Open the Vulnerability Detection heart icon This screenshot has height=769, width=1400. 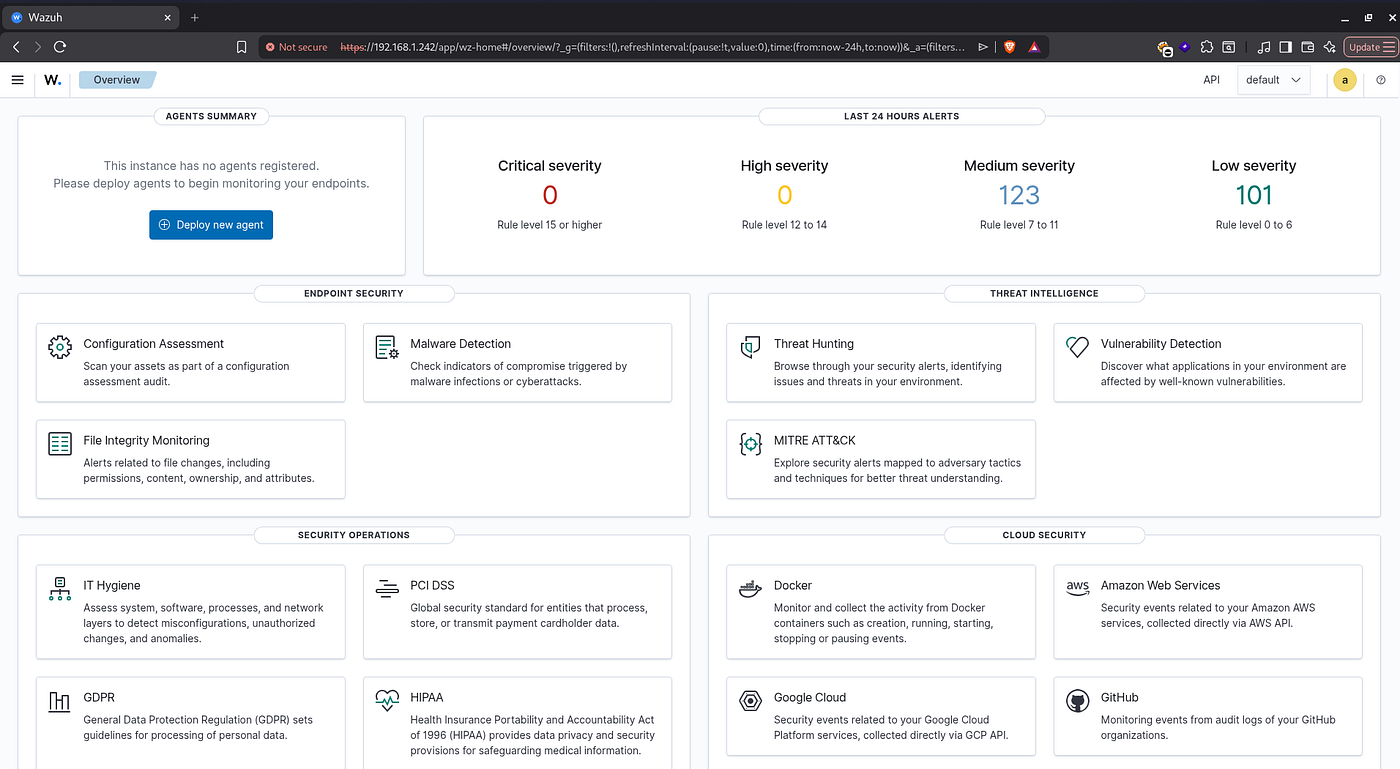1077,347
